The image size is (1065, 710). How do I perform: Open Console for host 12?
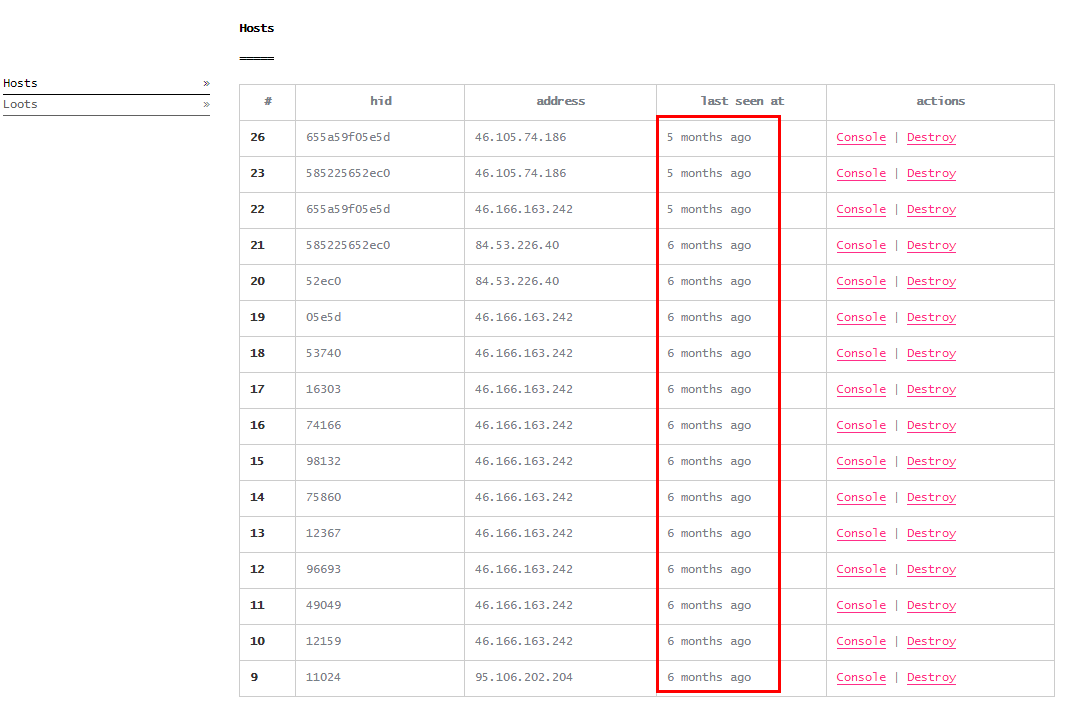[x=861, y=569]
